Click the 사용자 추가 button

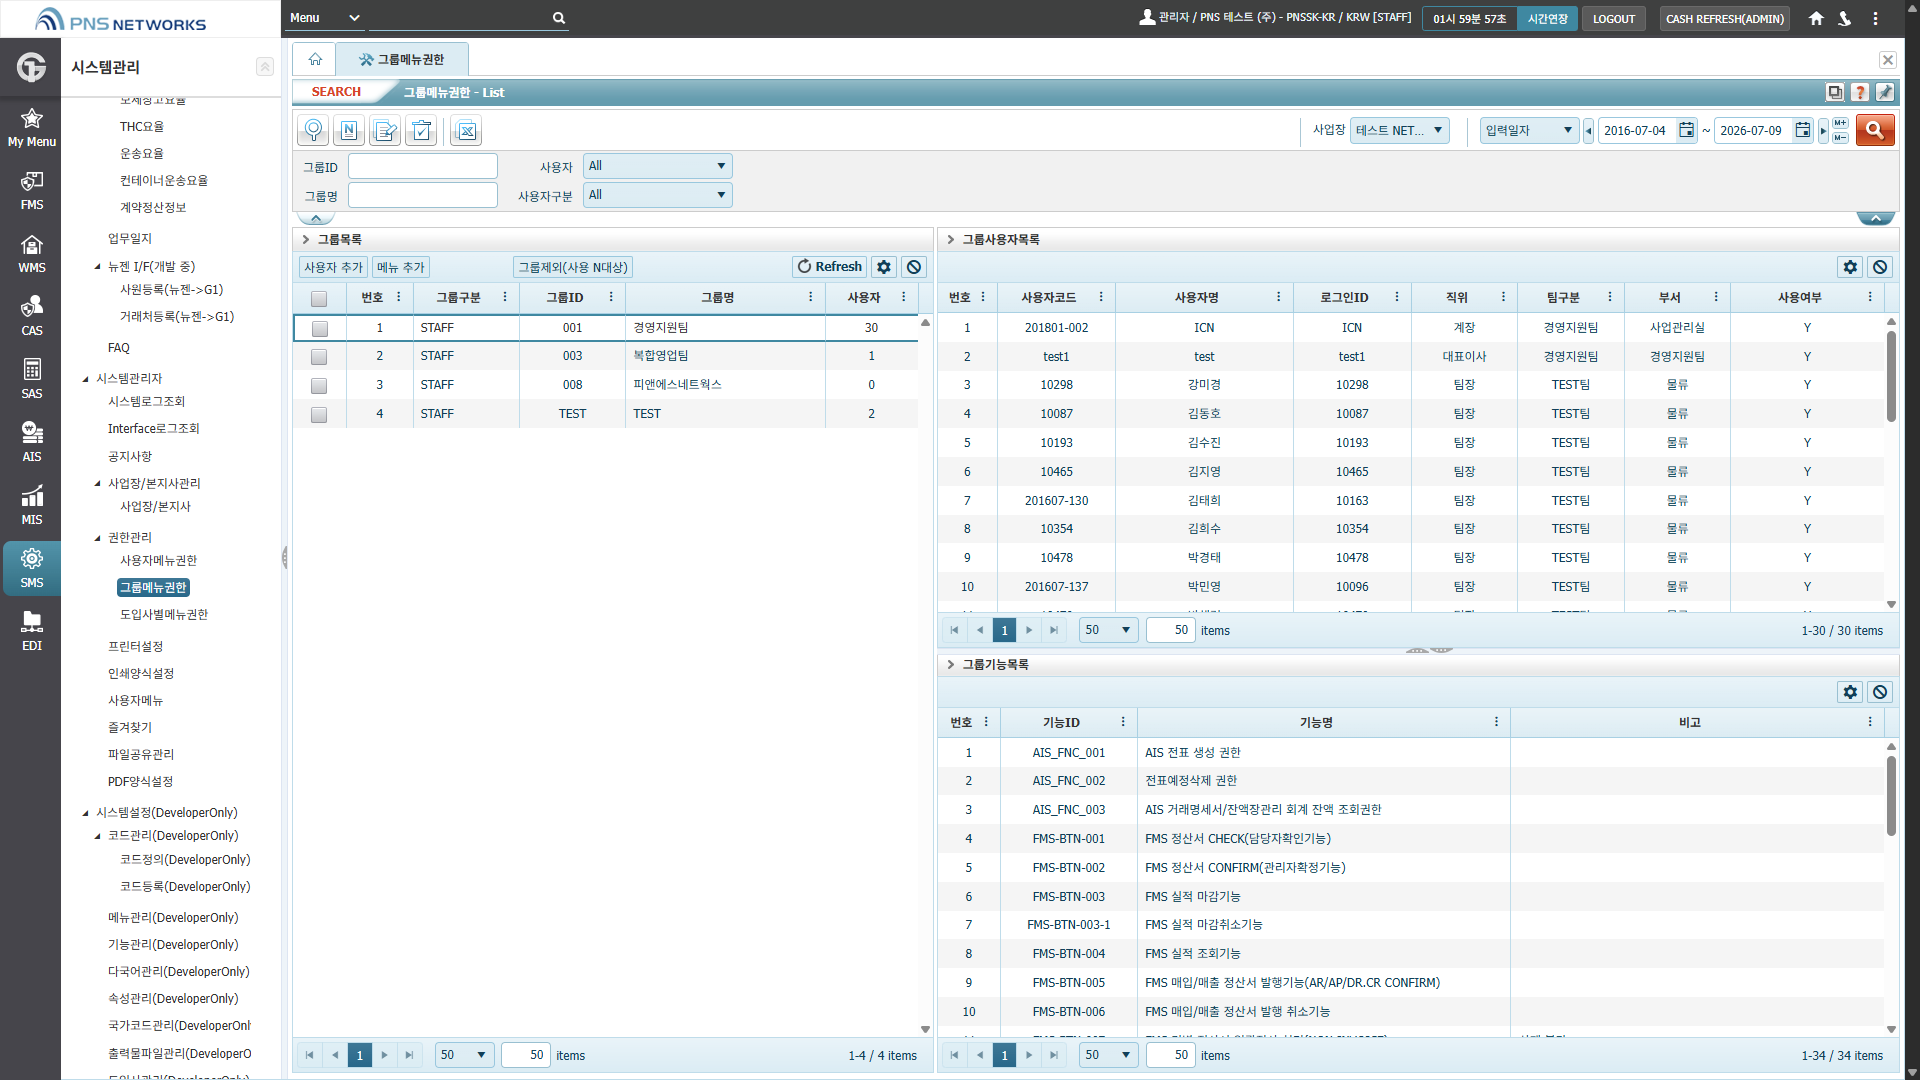(x=333, y=267)
